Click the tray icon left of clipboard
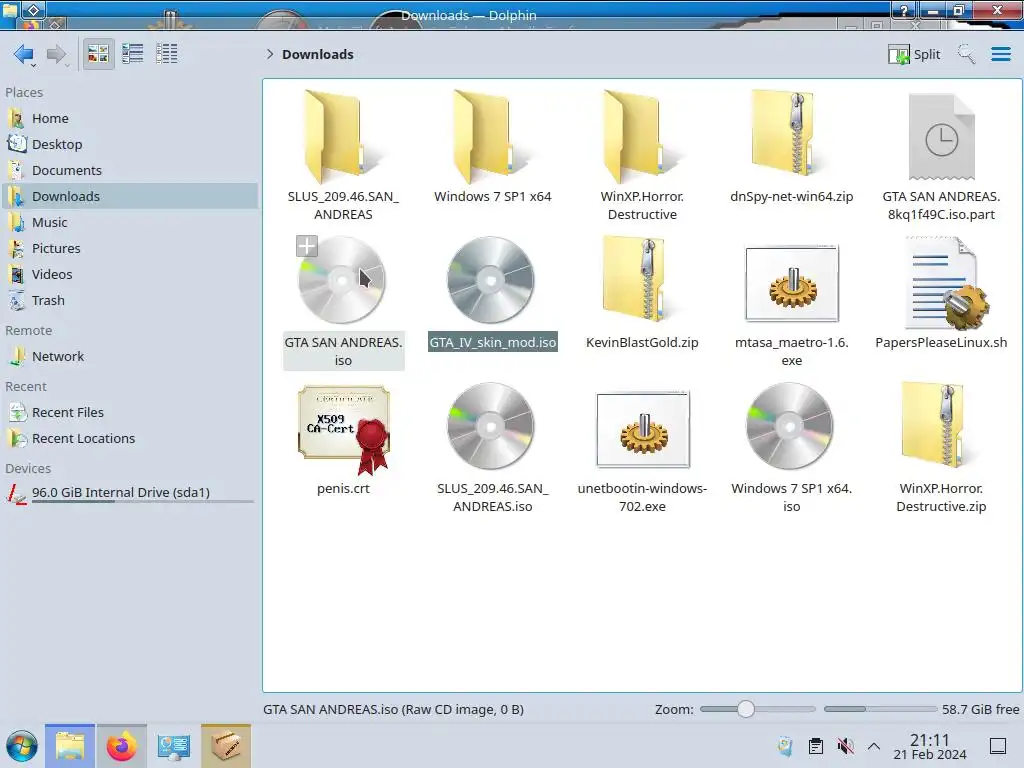Viewport: 1024px width, 768px height. [x=786, y=746]
